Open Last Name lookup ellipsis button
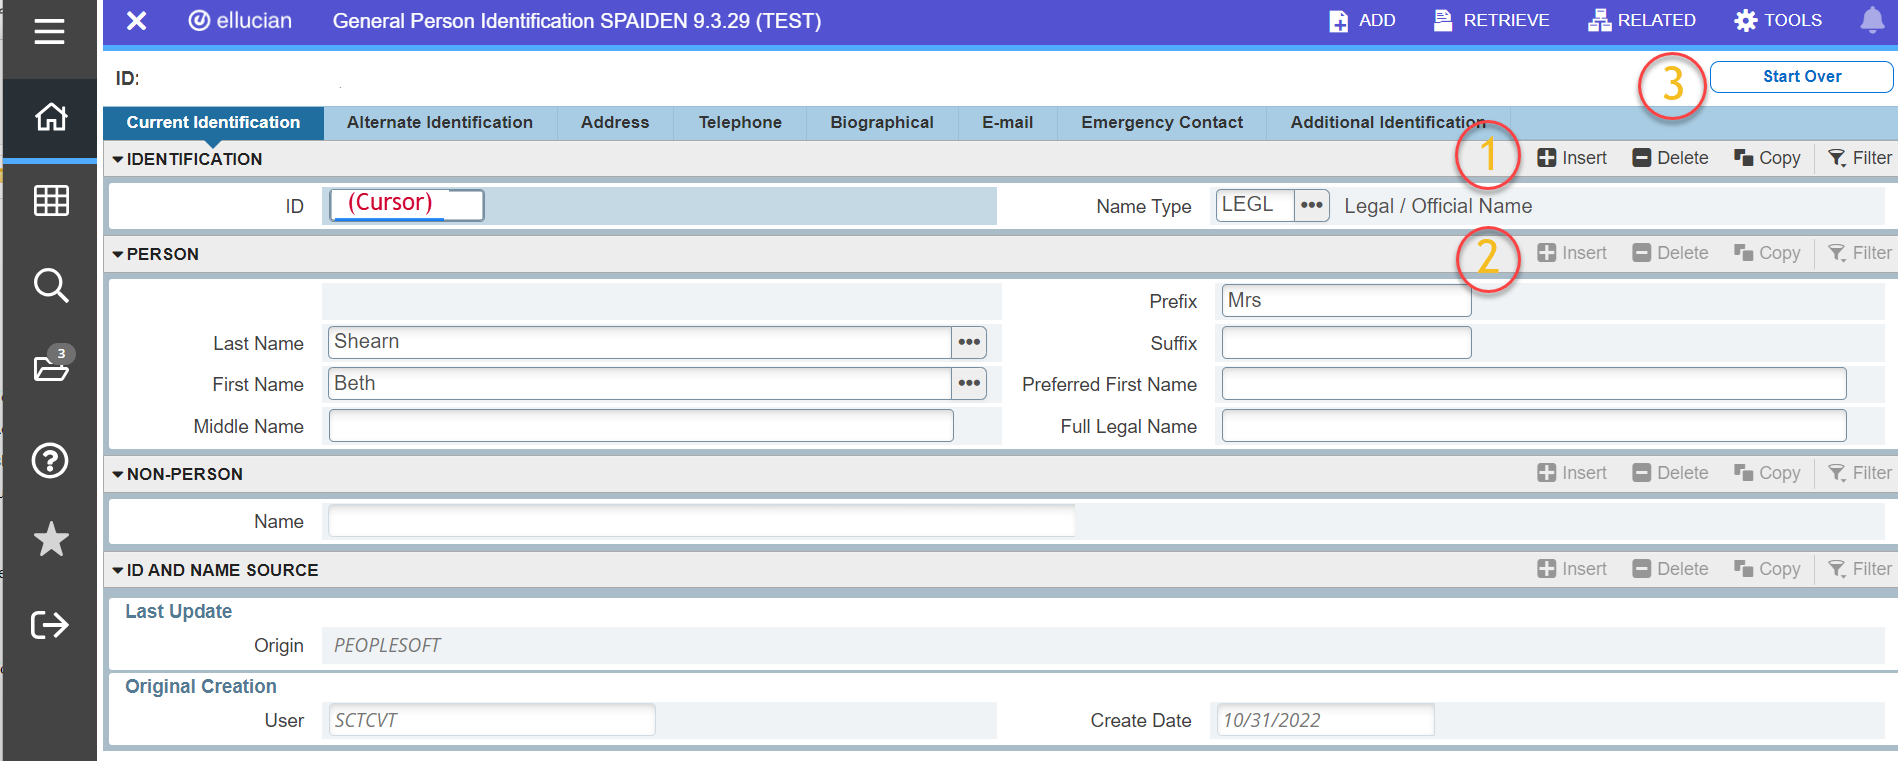The image size is (1898, 761). 968,343
